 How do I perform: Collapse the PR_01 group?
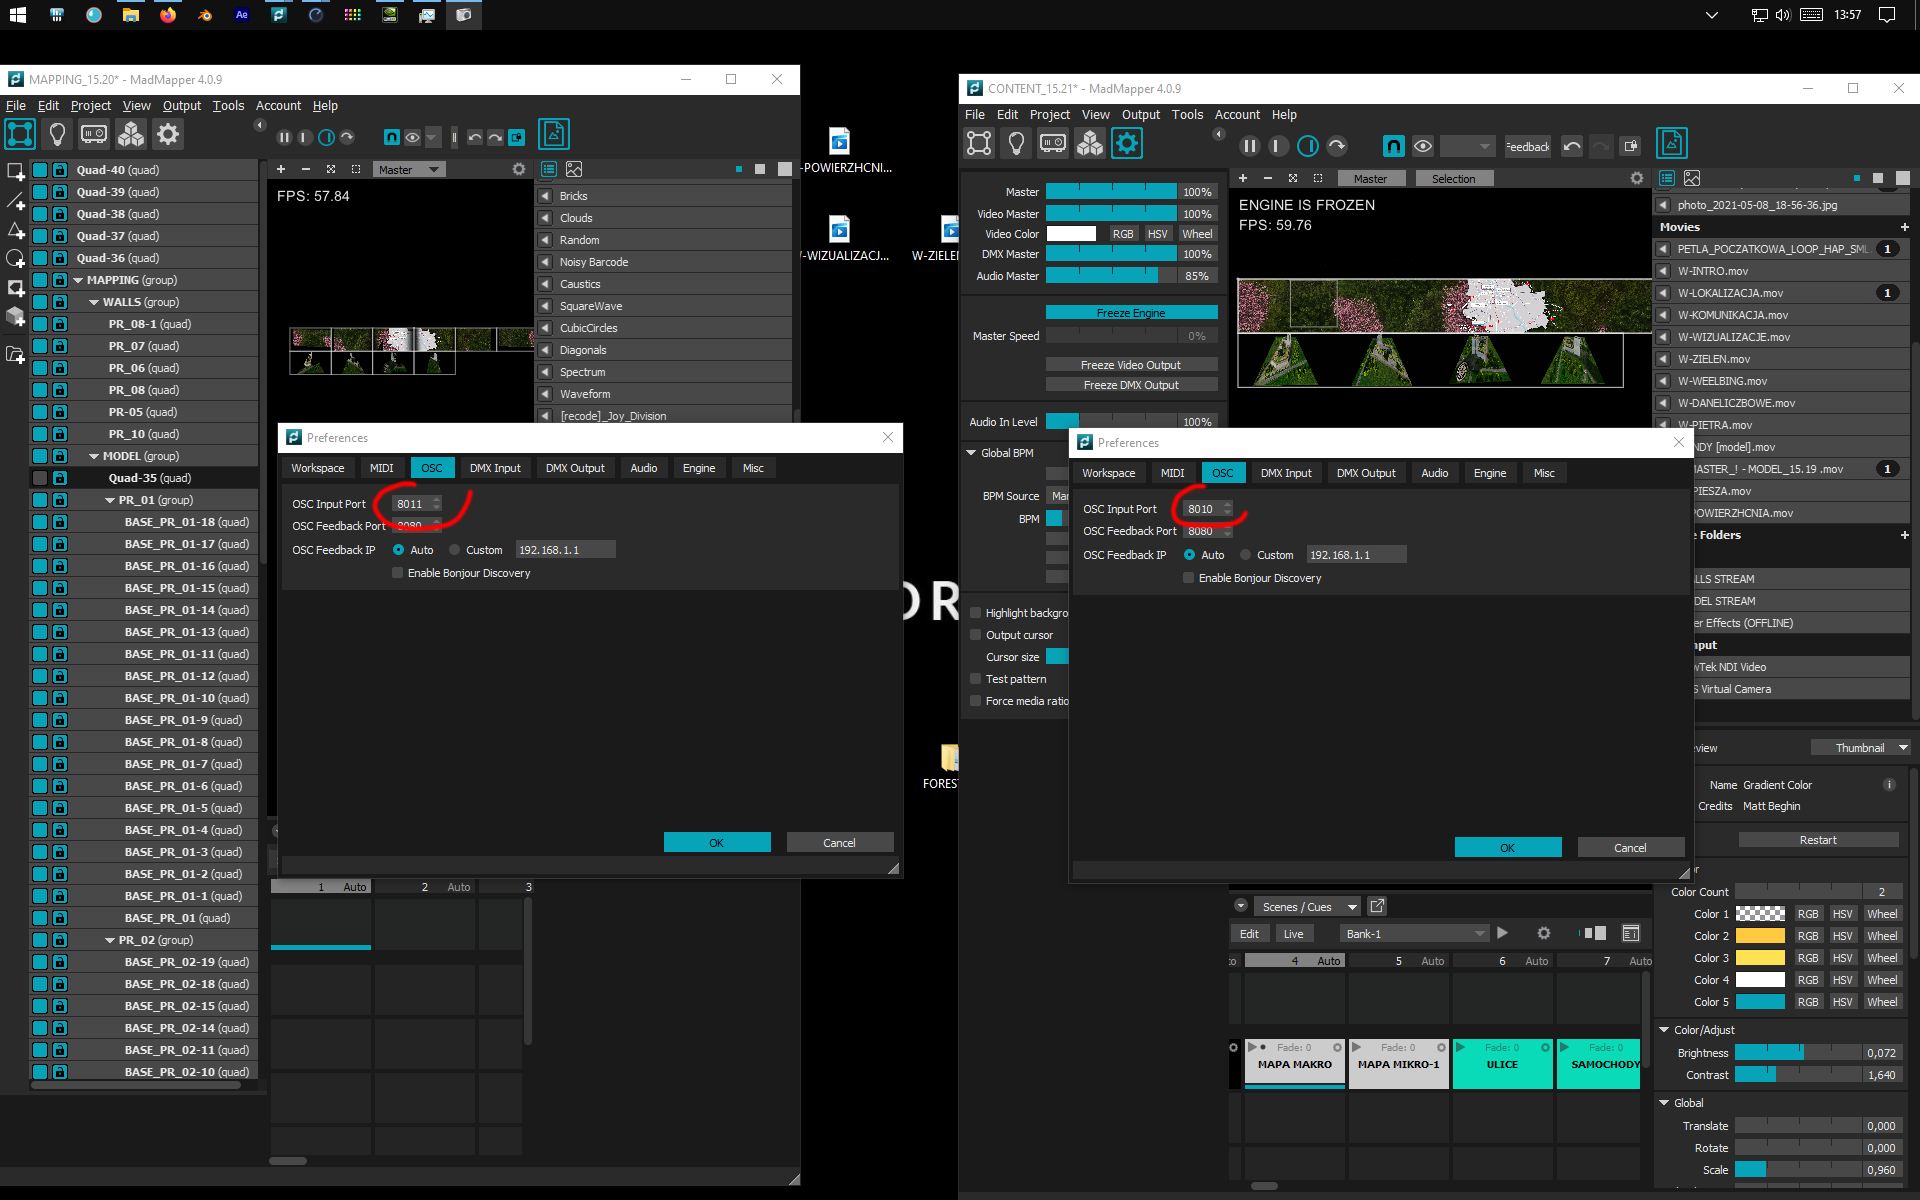[110, 500]
